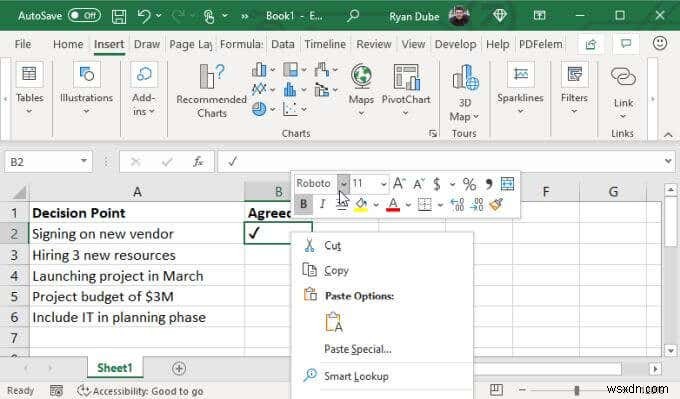Open the Charts dialog launcher
Viewport: 680px width, 399px height.
coord(433,134)
